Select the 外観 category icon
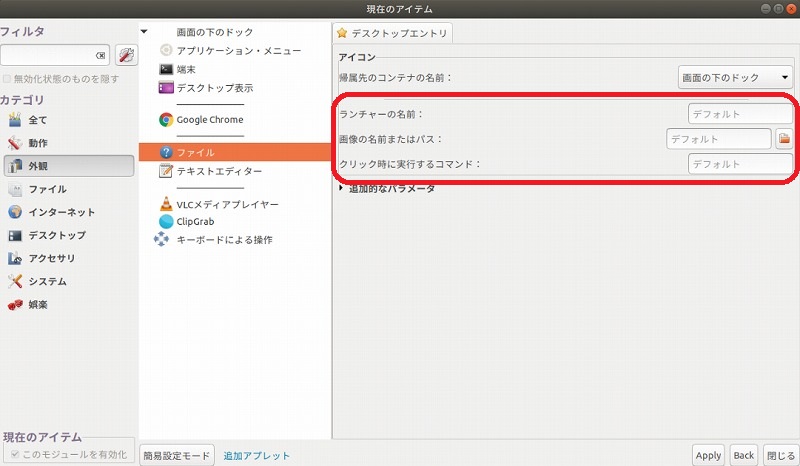This screenshot has width=800, height=466. 15,166
